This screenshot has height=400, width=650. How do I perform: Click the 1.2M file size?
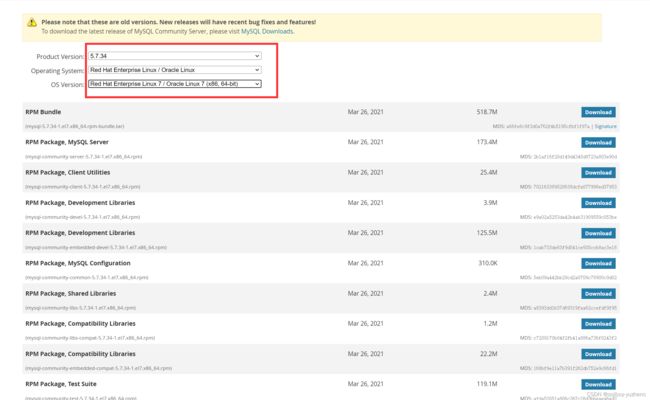click(x=490, y=324)
